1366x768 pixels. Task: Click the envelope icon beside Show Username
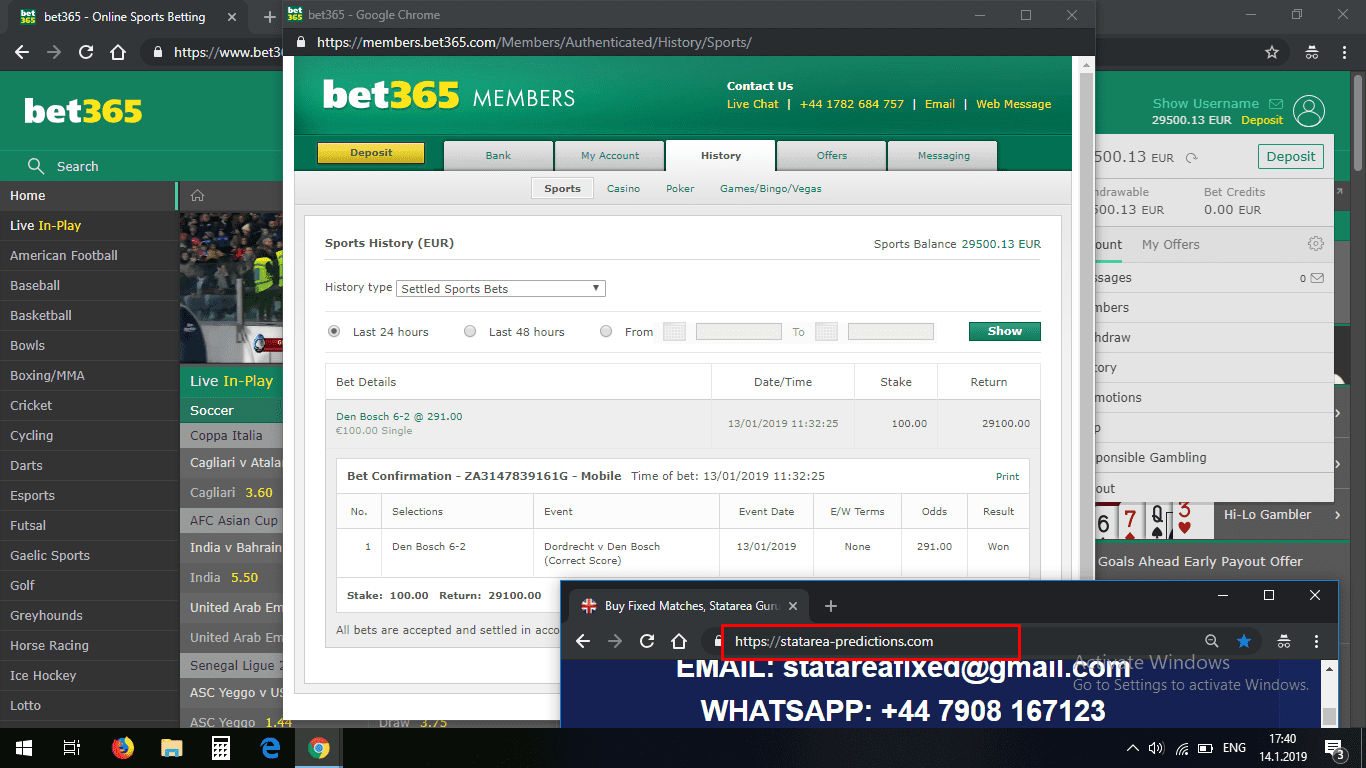point(1276,103)
